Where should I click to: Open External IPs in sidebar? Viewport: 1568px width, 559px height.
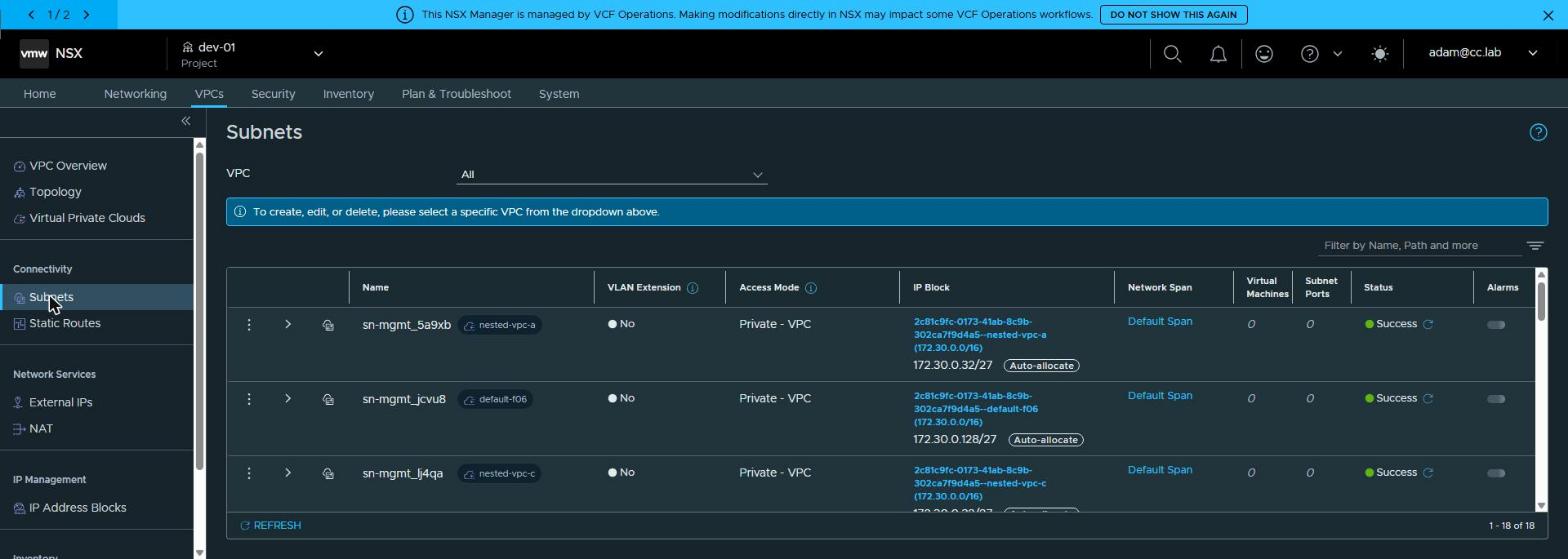tap(61, 402)
